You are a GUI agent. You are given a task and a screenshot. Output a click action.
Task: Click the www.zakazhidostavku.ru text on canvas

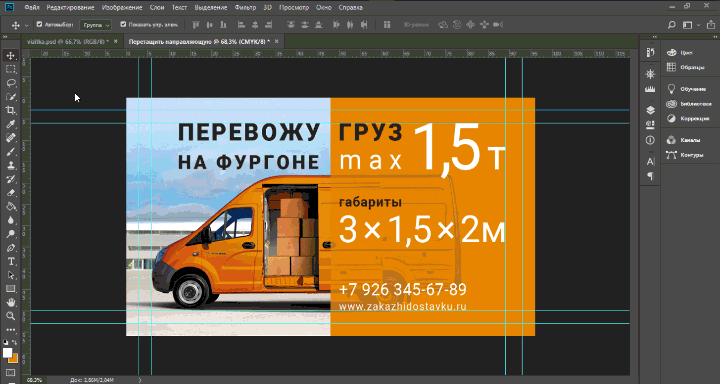[402, 306]
